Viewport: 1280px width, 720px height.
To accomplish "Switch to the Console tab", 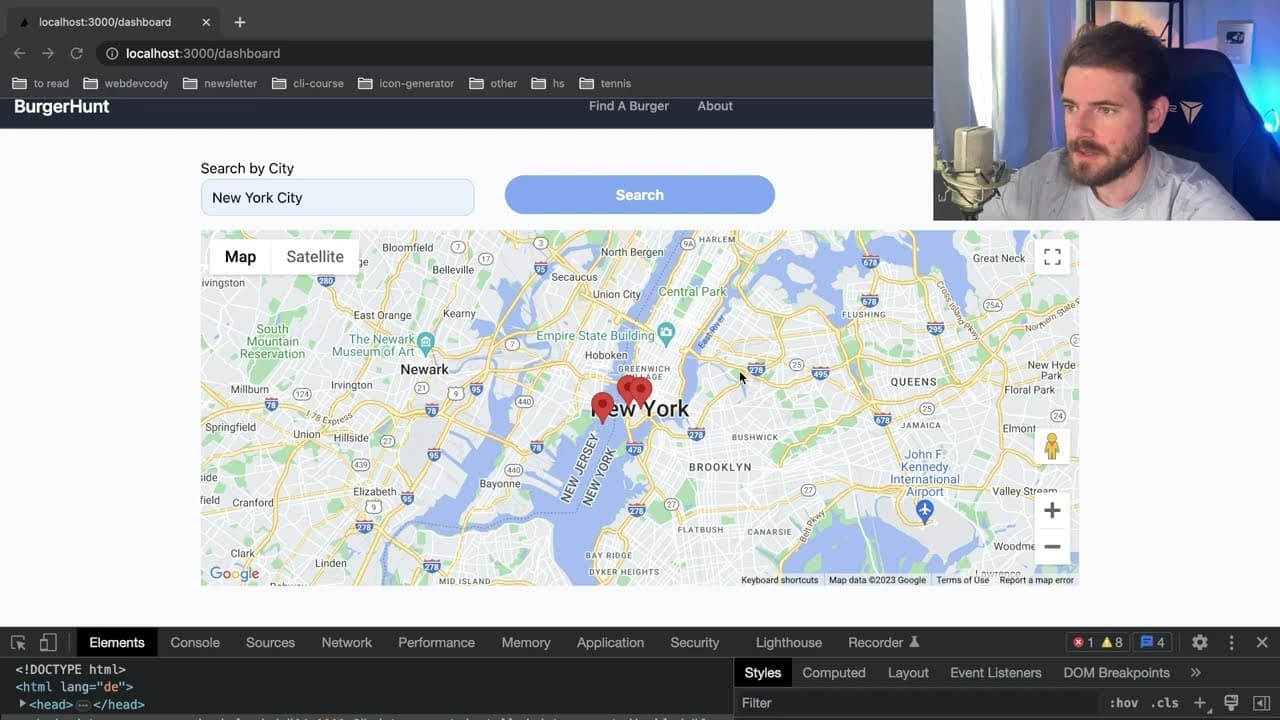I will (195, 643).
